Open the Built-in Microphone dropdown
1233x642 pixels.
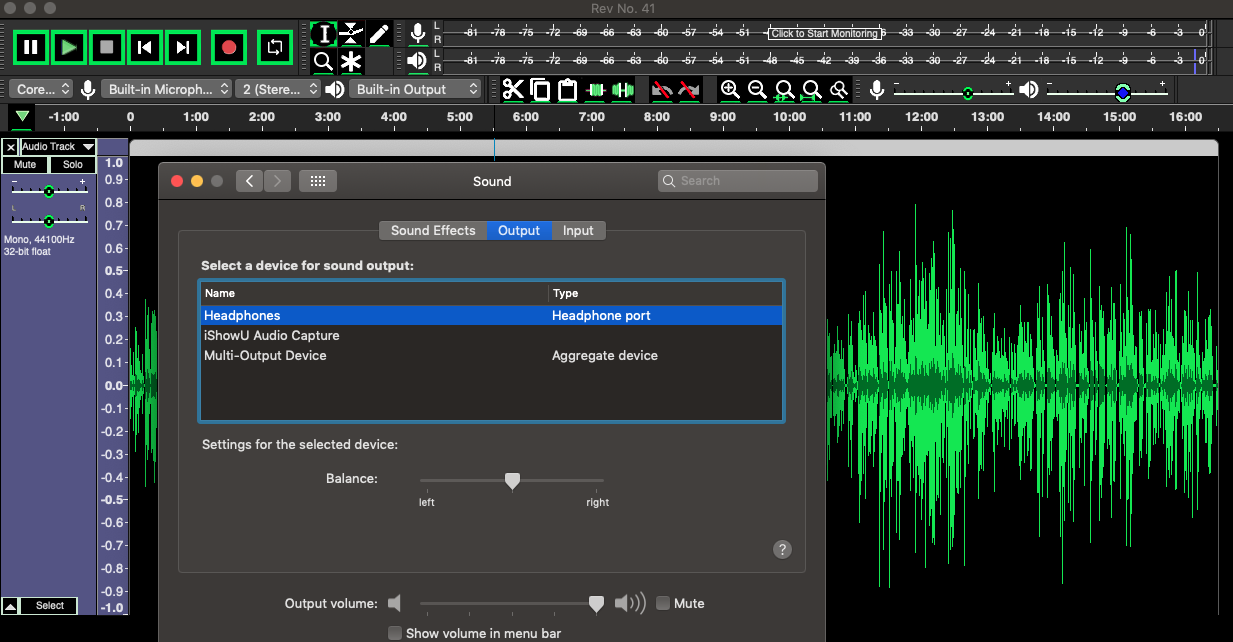click(166, 88)
